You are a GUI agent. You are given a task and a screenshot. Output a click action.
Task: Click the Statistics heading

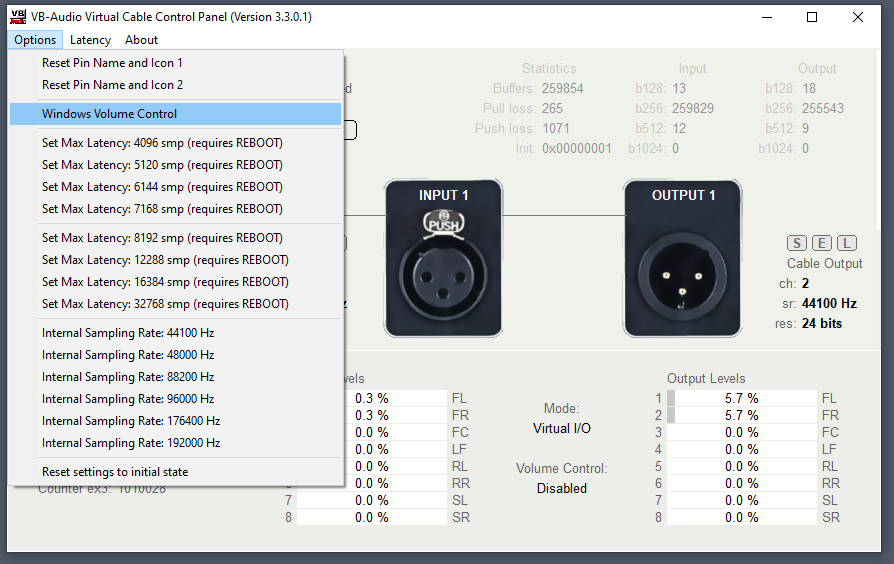pos(549,68)
